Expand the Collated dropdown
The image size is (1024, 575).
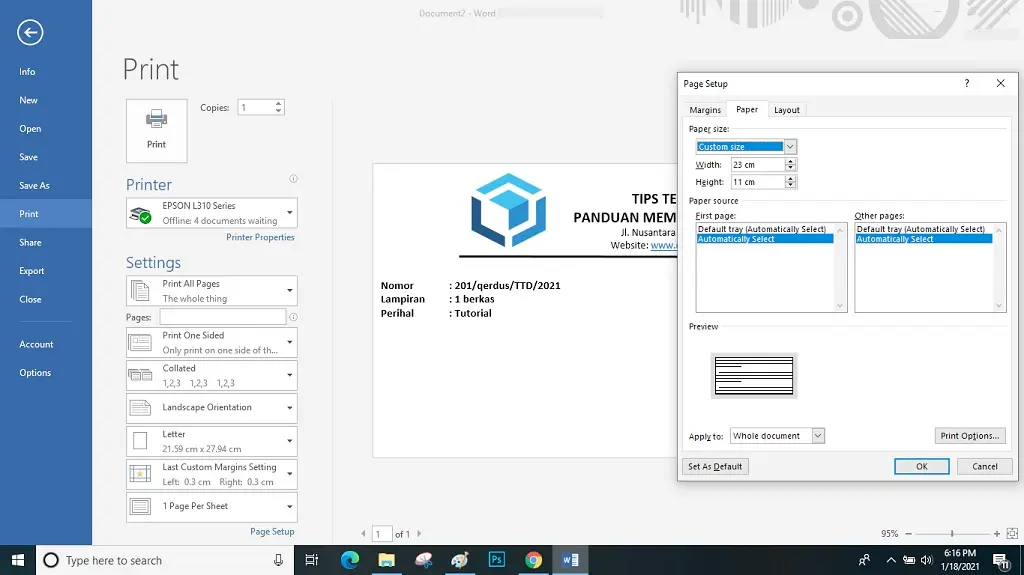point(212,376)
